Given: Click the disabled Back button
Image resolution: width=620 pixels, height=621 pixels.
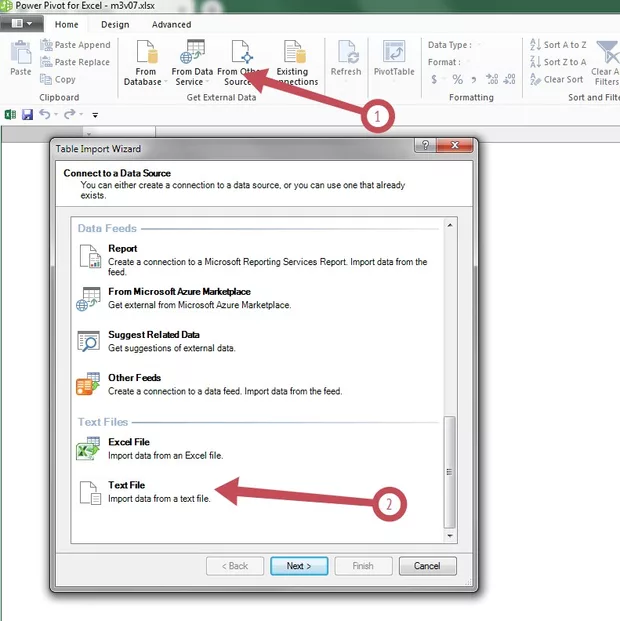Looking at the screenshot, I should tap(235, 566).
